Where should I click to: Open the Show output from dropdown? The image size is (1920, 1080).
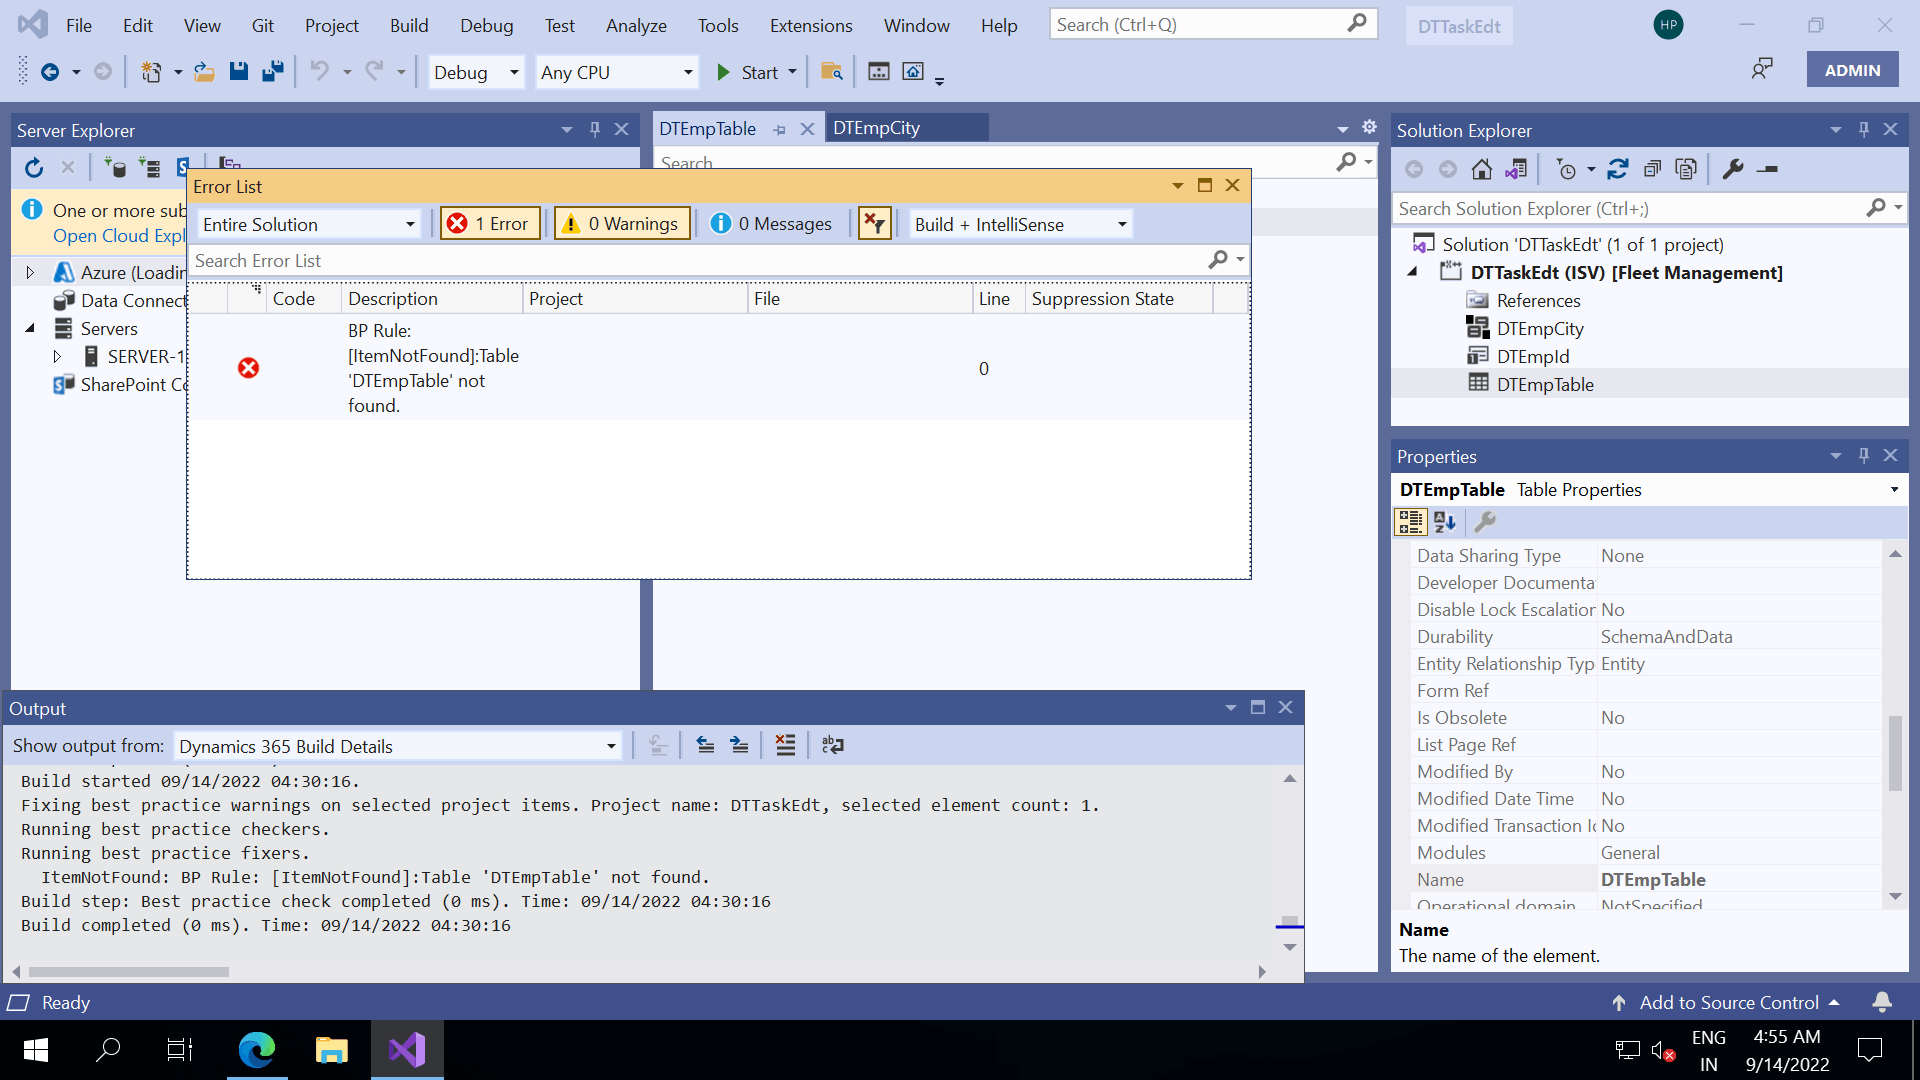coord(397,747)
